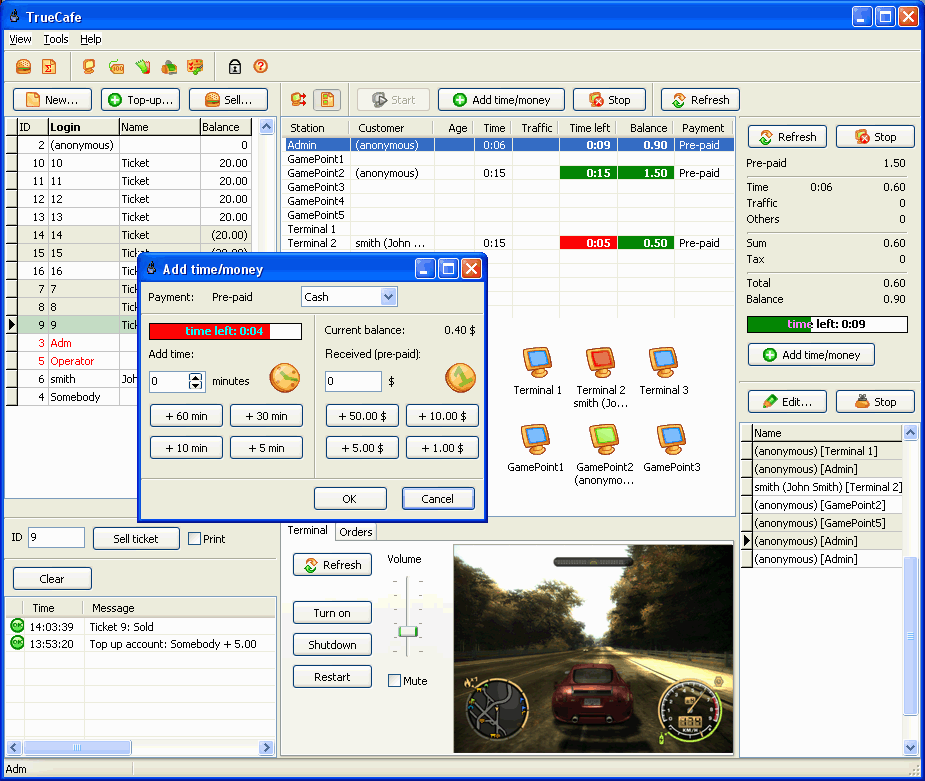Increase minutes with the spinner up arrow
The image size is (925, 781).
click(196, 377)
